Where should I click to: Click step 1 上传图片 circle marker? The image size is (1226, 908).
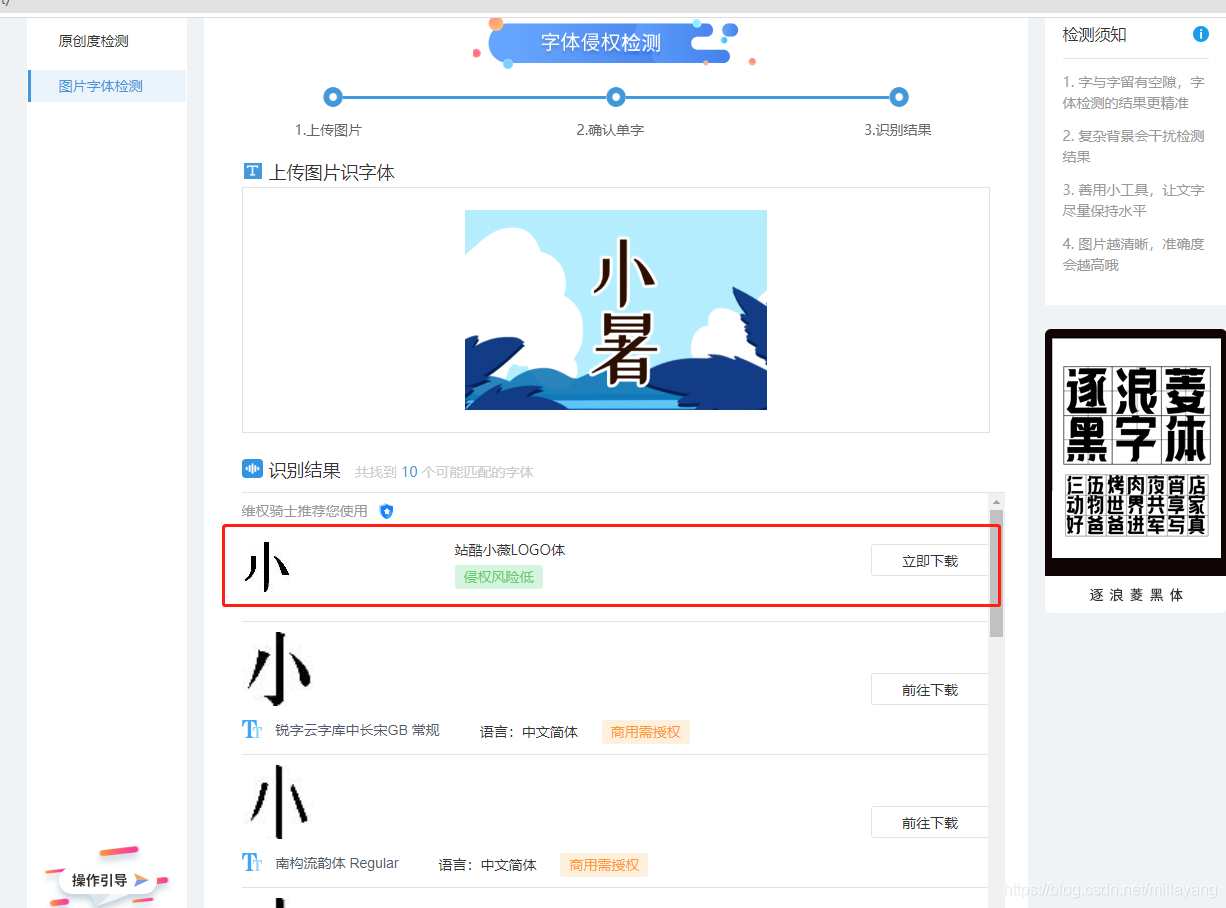coord(333,97)
